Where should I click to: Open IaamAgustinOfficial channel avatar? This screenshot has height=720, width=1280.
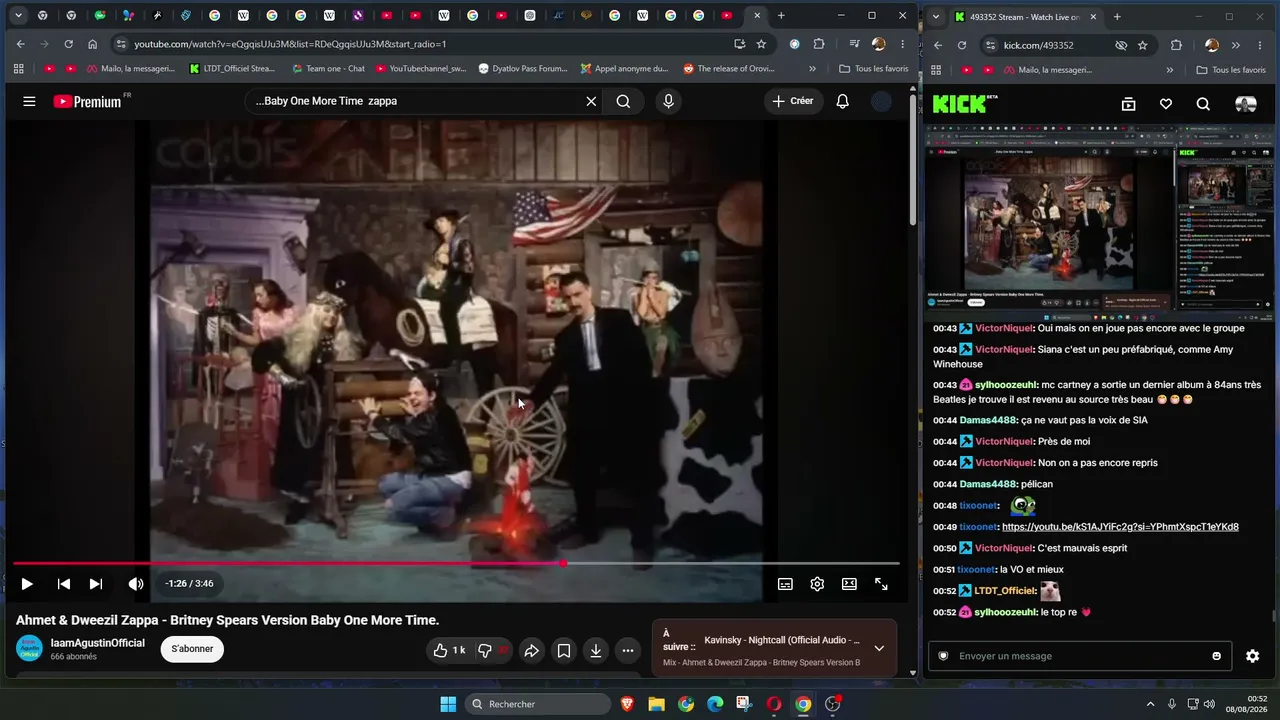click(29, 648)
